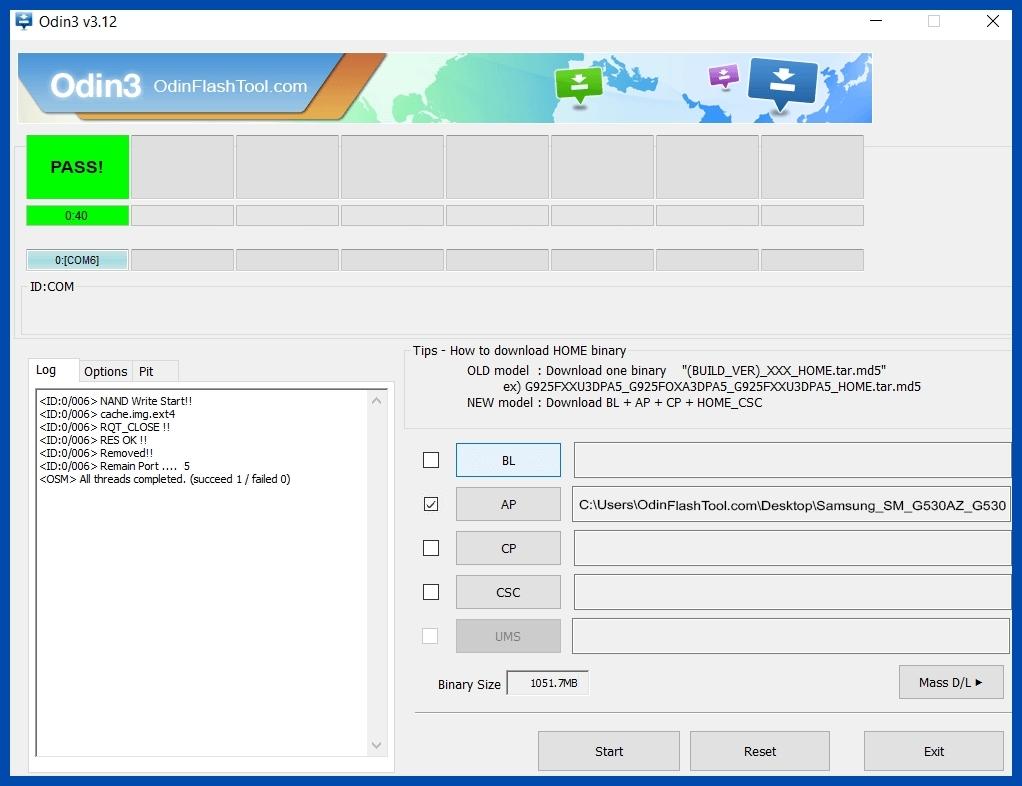
Task: Click log line 'cache.img.ext4'
Action: 108,414
